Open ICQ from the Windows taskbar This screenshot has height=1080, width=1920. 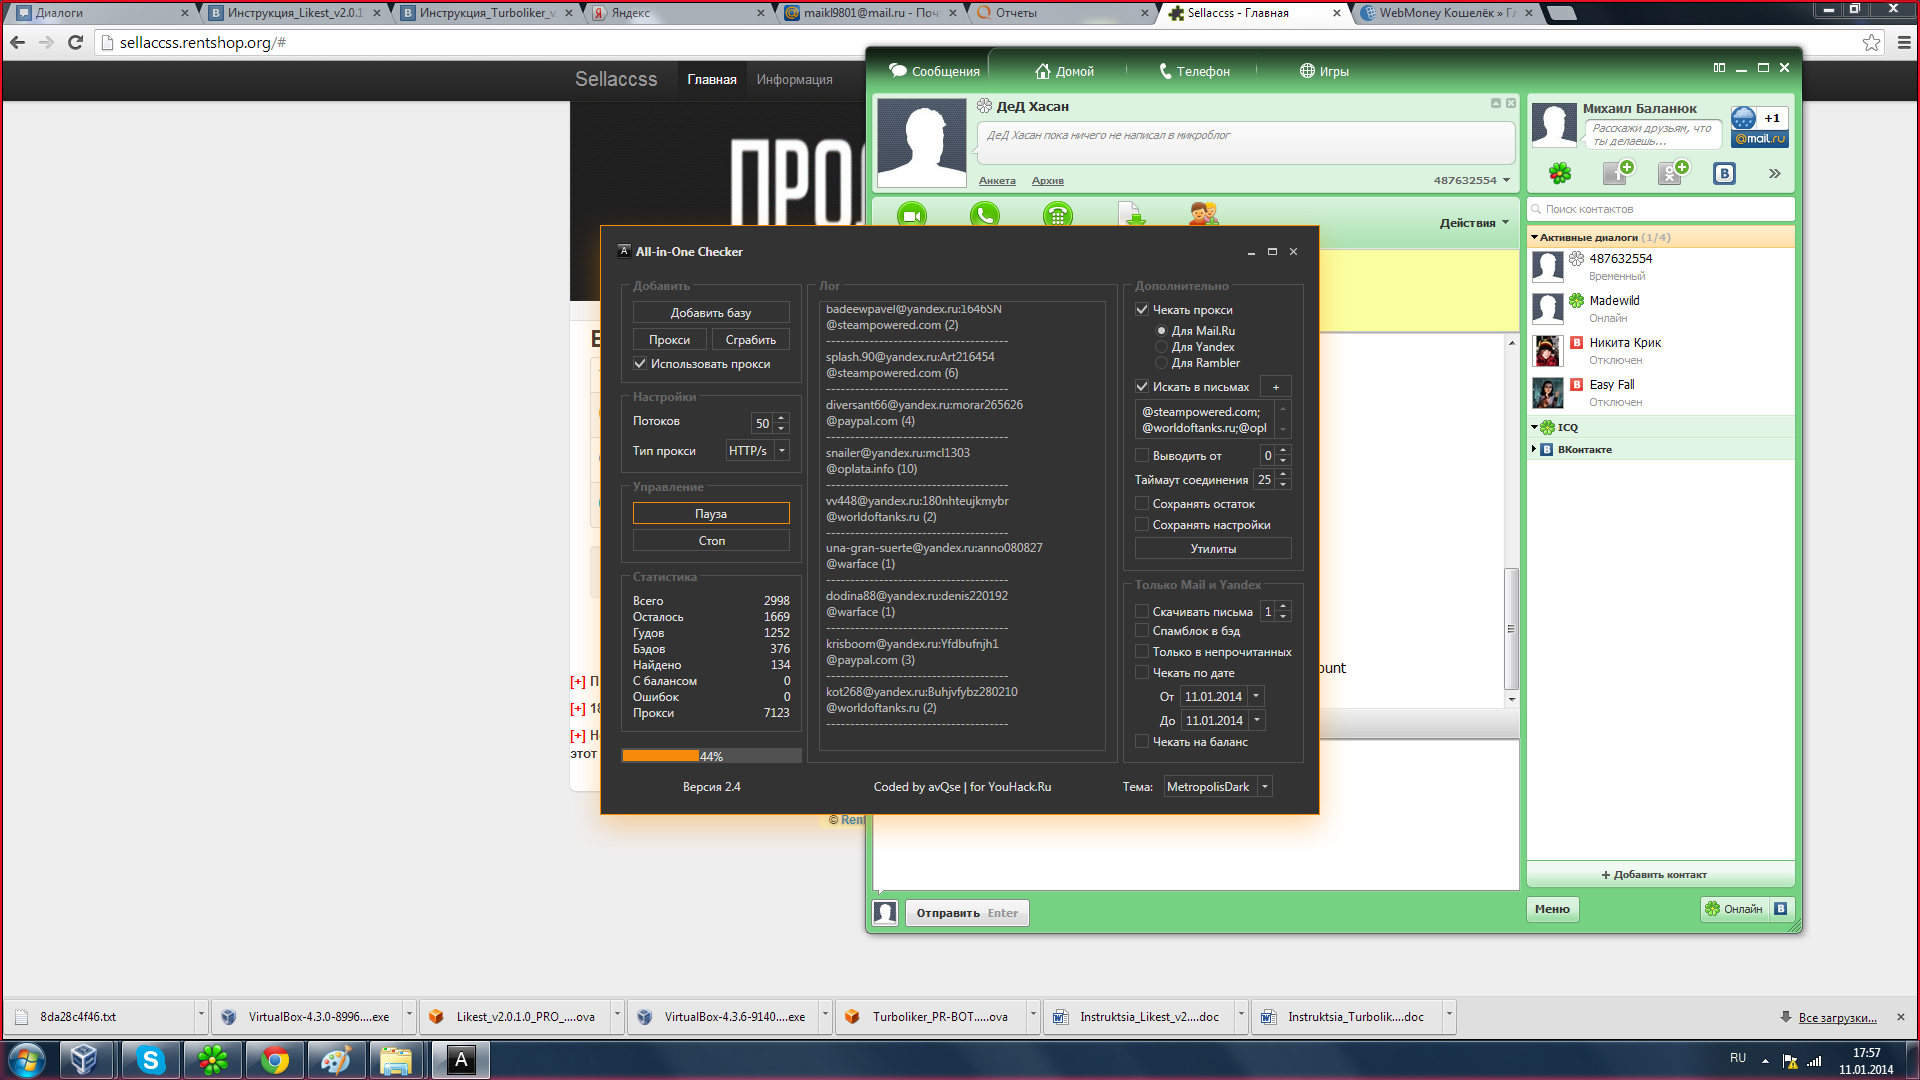[212, 1060]
